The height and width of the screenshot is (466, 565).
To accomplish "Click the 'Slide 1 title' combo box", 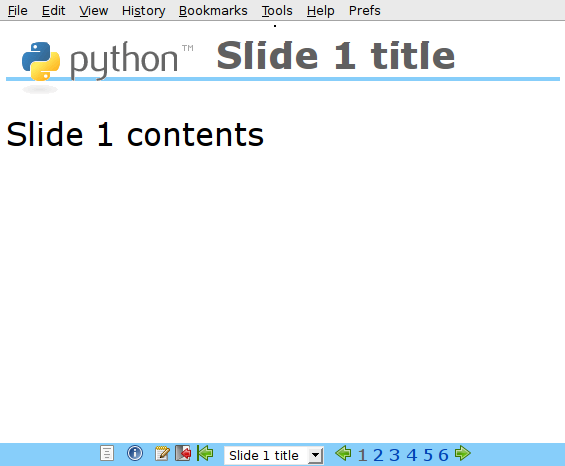I will (274, 456).
